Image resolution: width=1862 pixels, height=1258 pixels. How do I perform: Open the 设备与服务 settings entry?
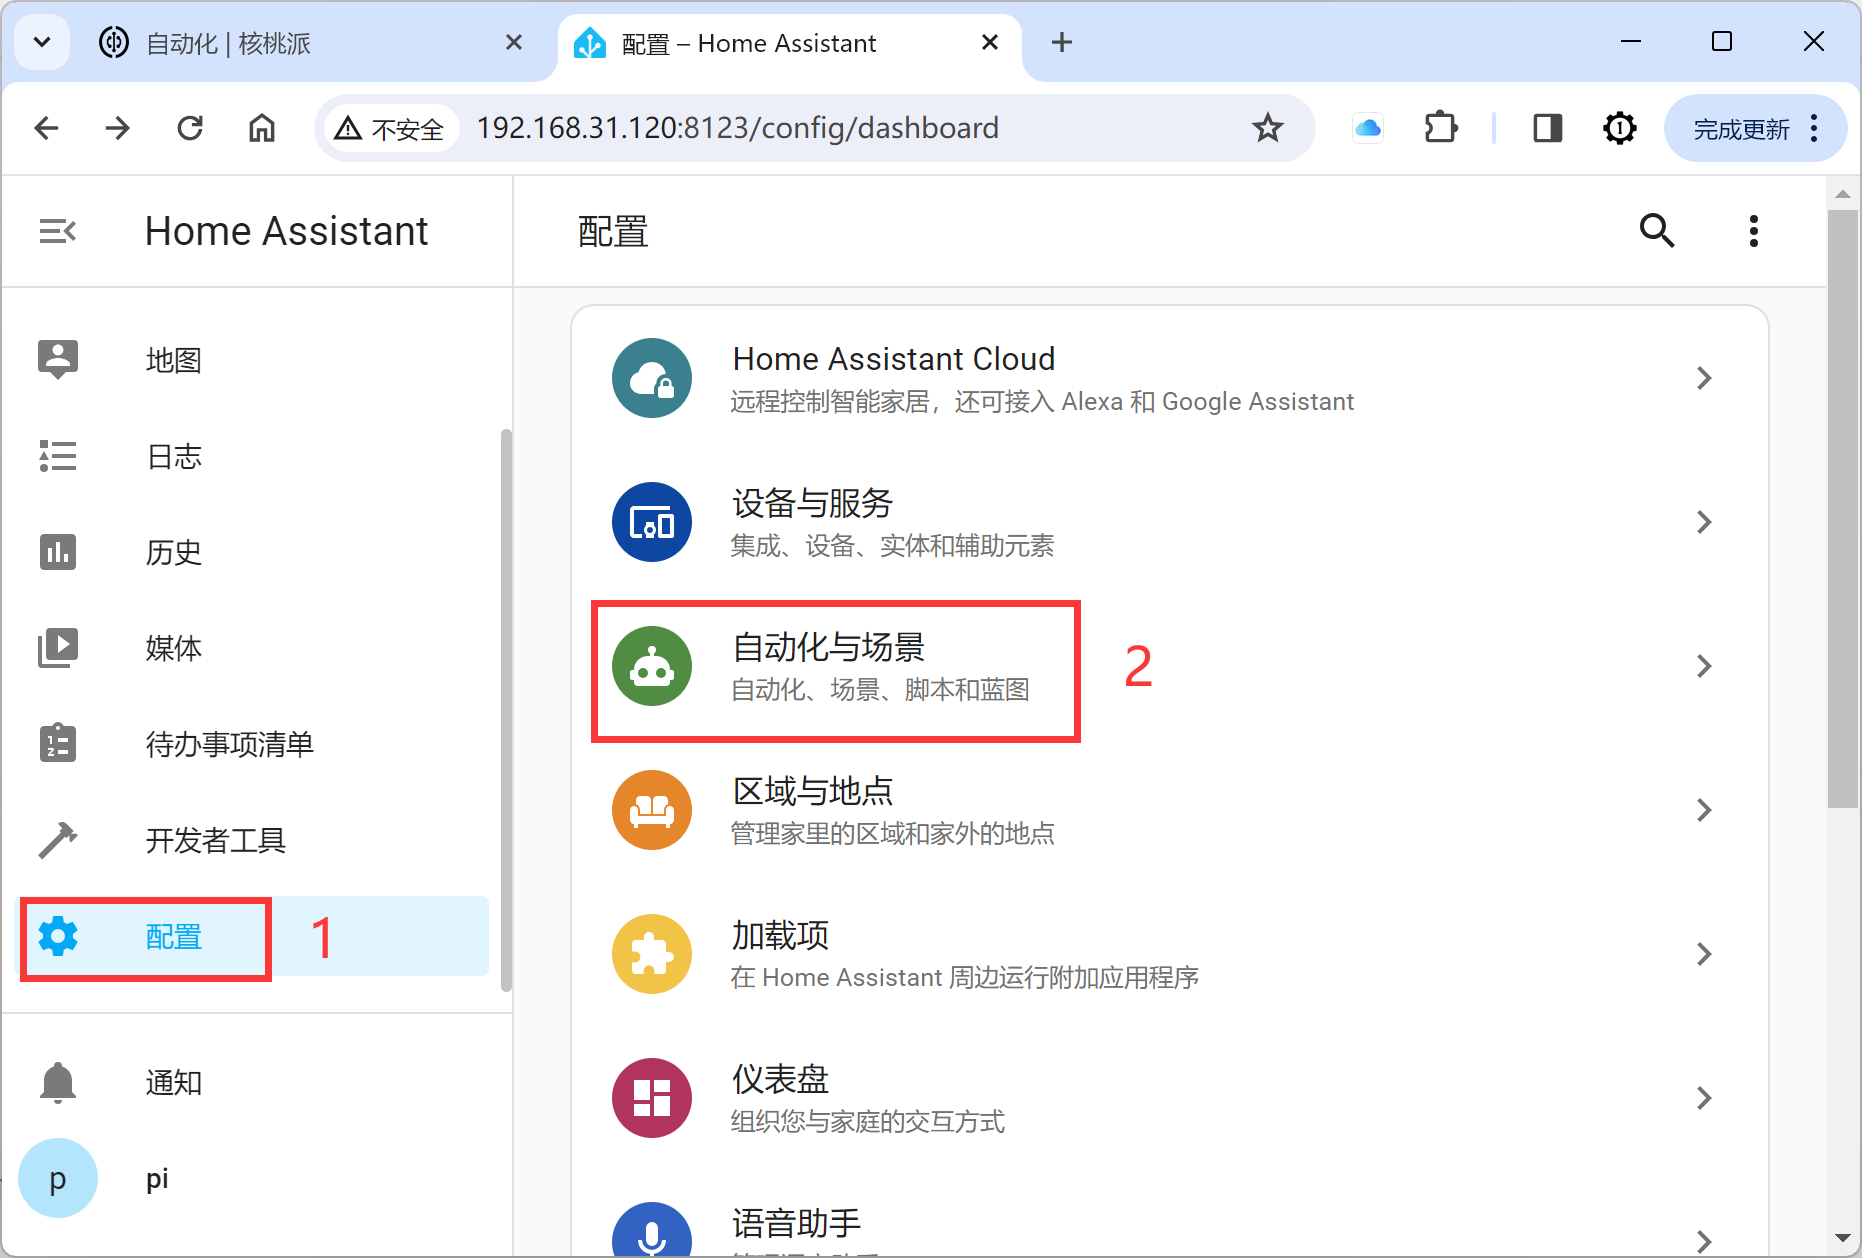[x=1170, y=522]
